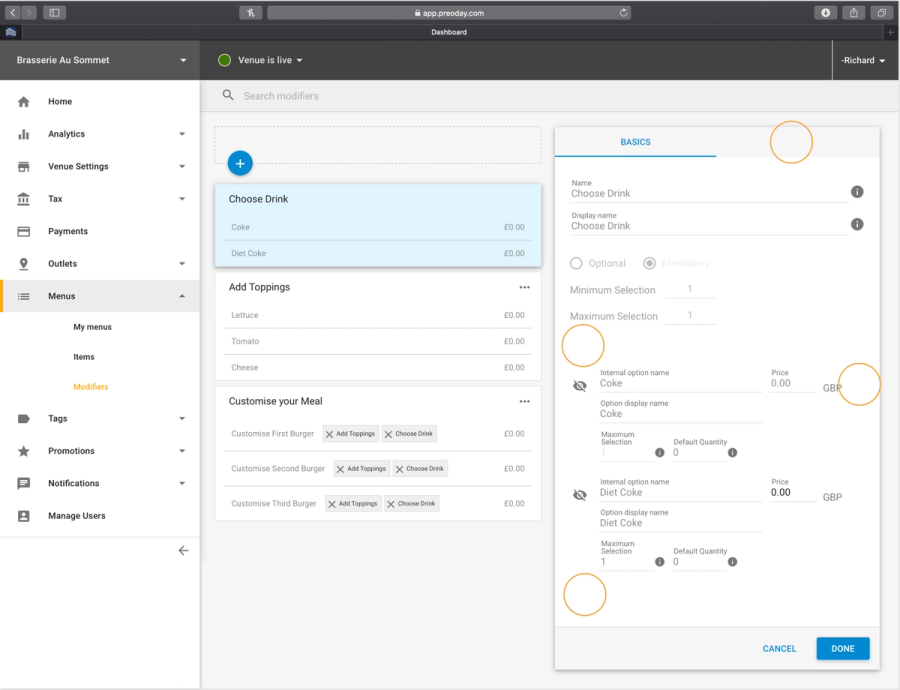Click the CANCEL button
The image size is (900, 690).
coord(779,649)
